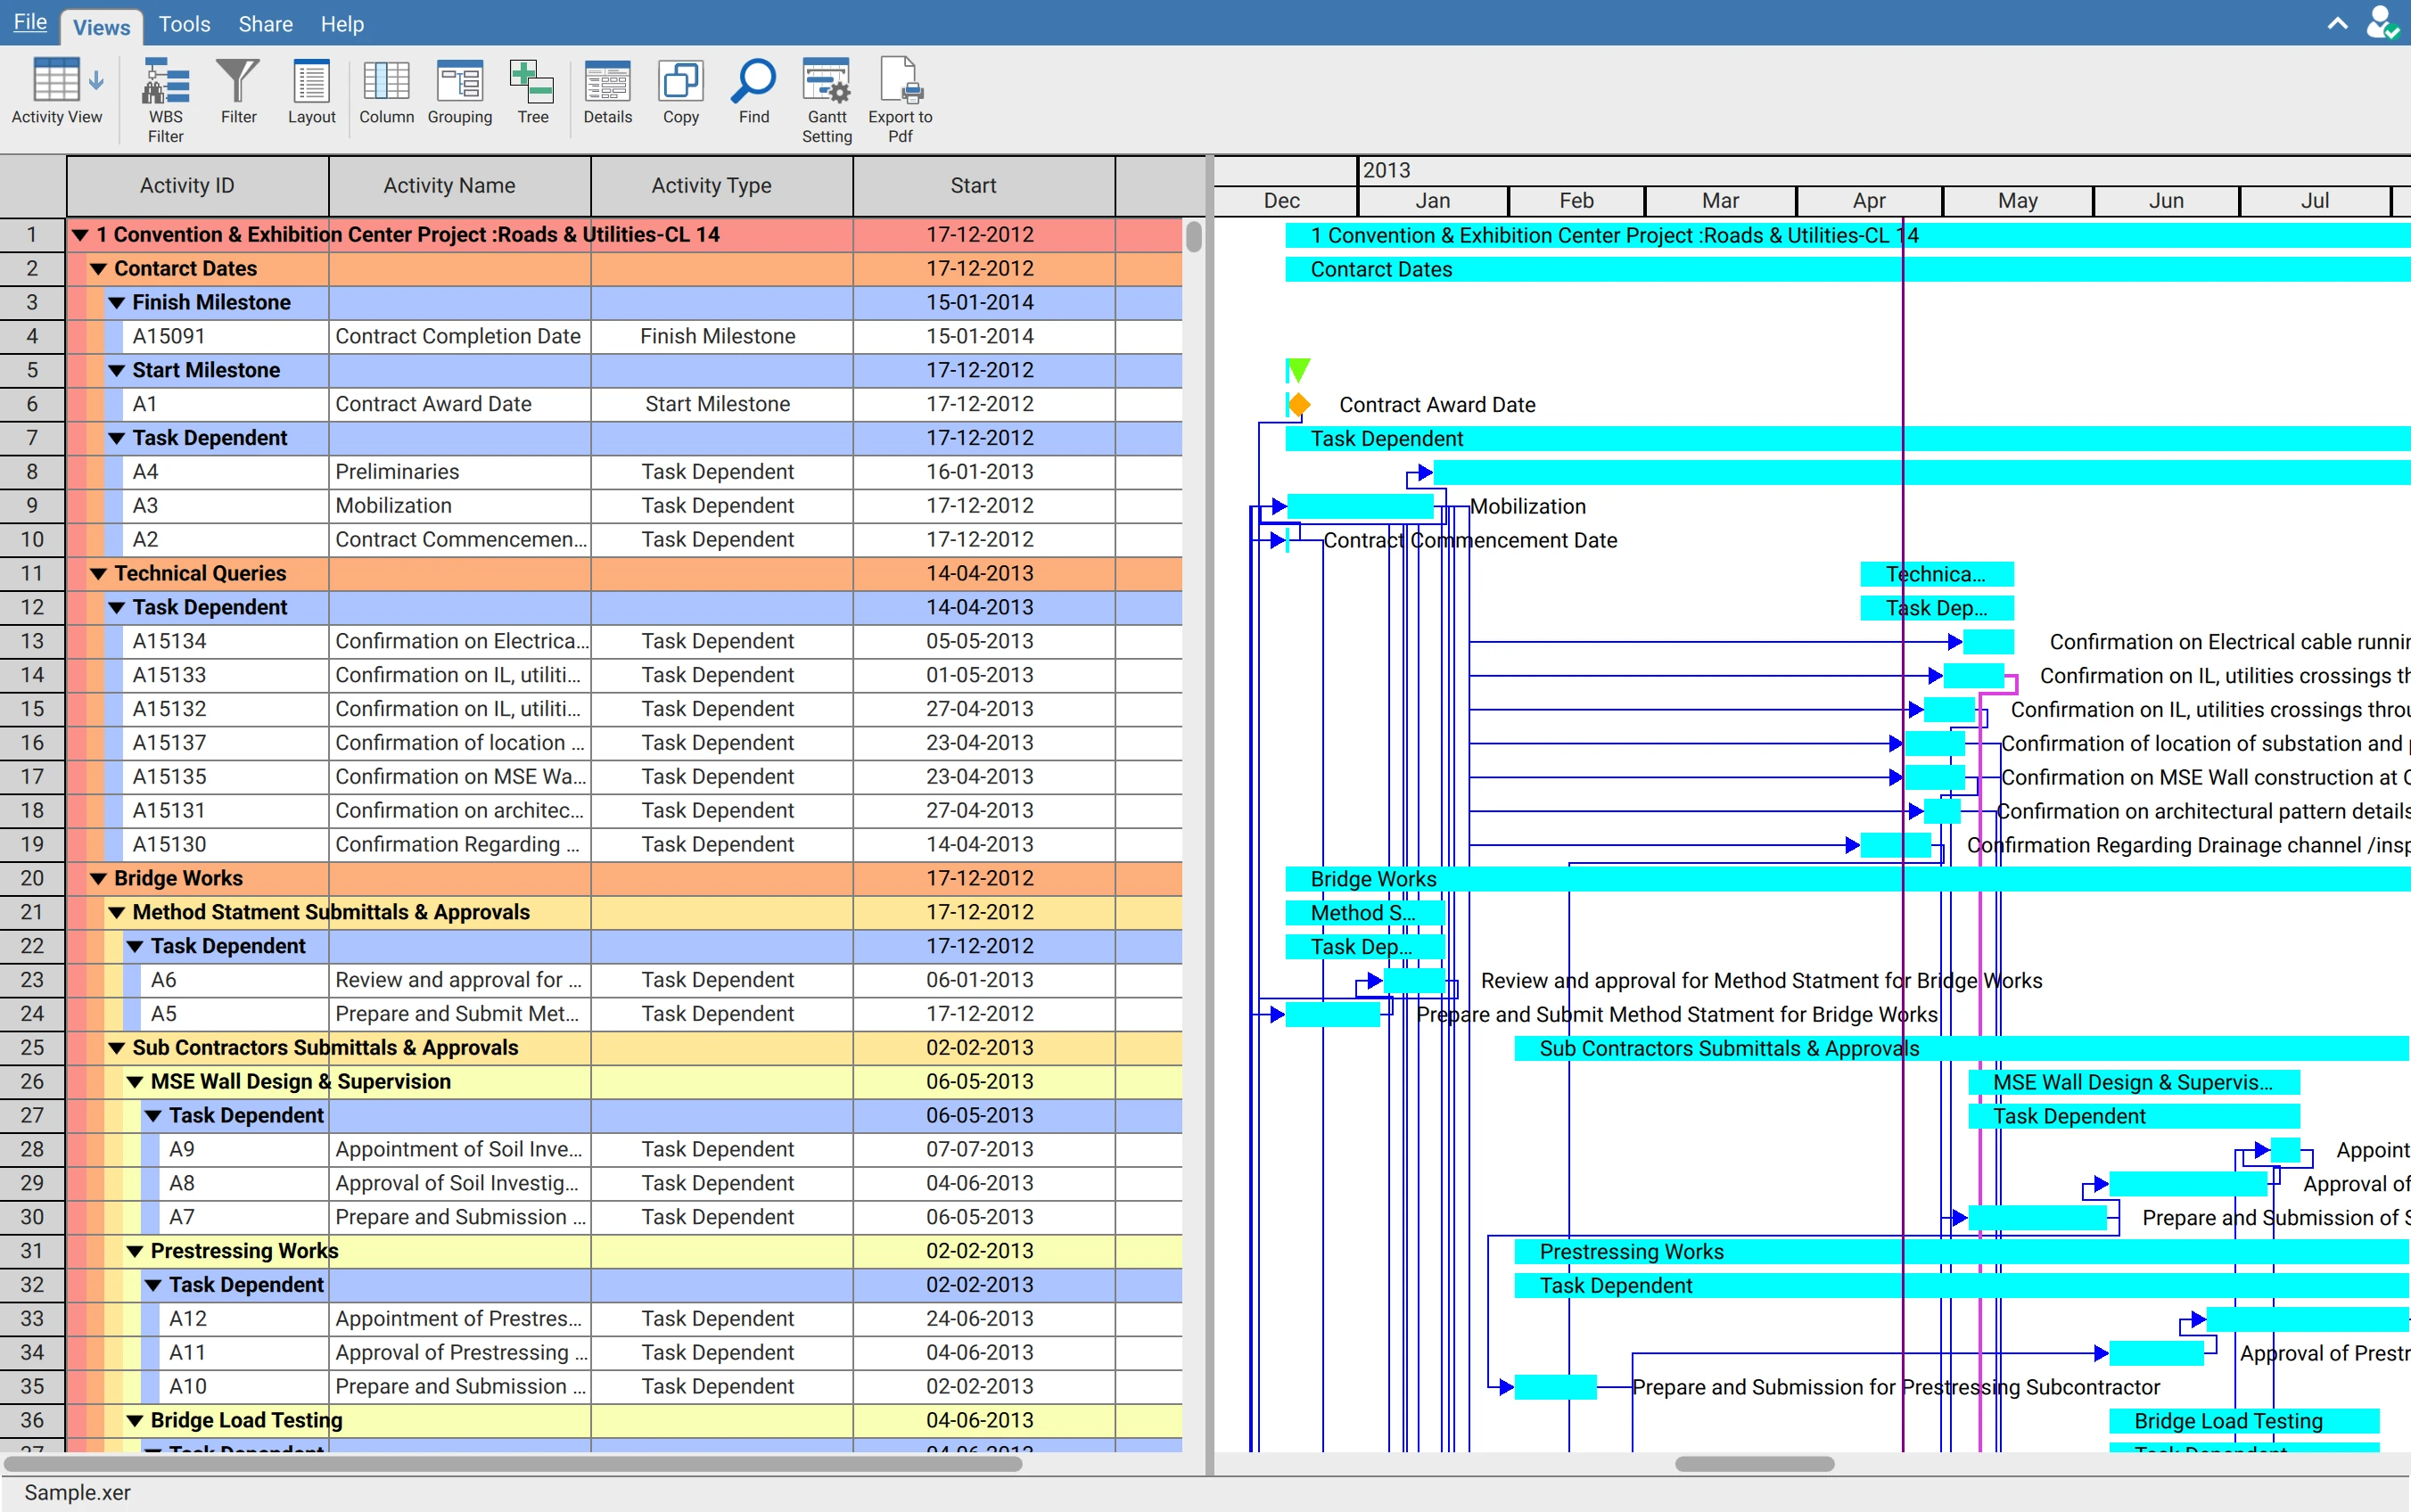
Task: Select the Preliminaries activity name cell
Action: point(459,472)
